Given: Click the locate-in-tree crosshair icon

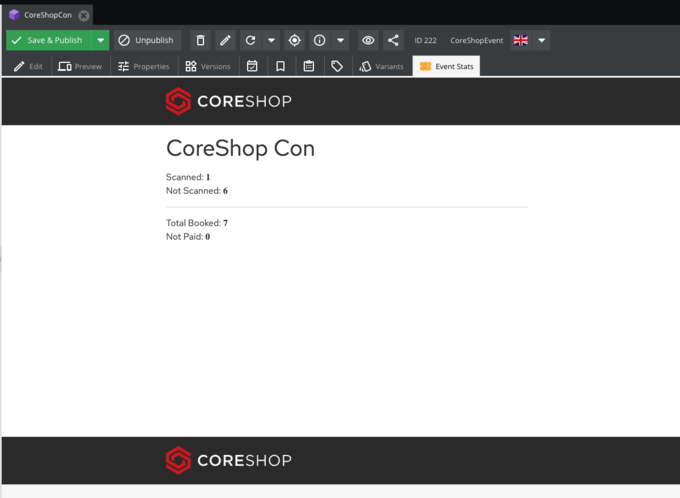Looking at the screenshot, I should 294,40.
